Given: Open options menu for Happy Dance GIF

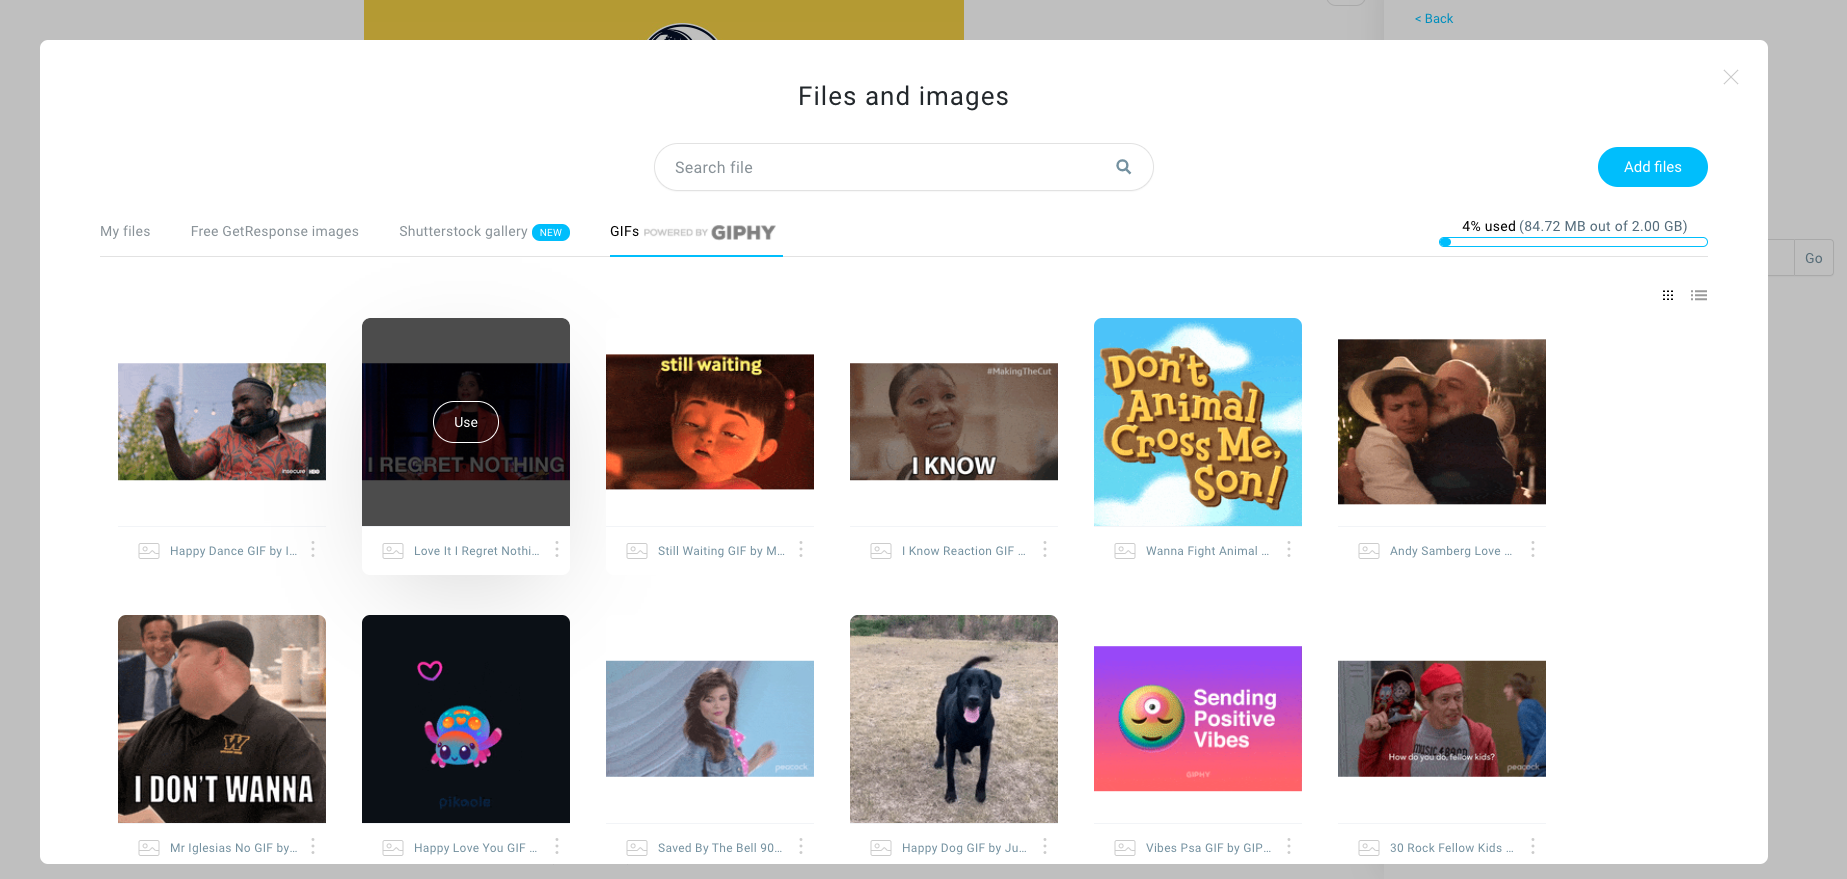Looking at the screenshot, I should click(x=313, y=550).
